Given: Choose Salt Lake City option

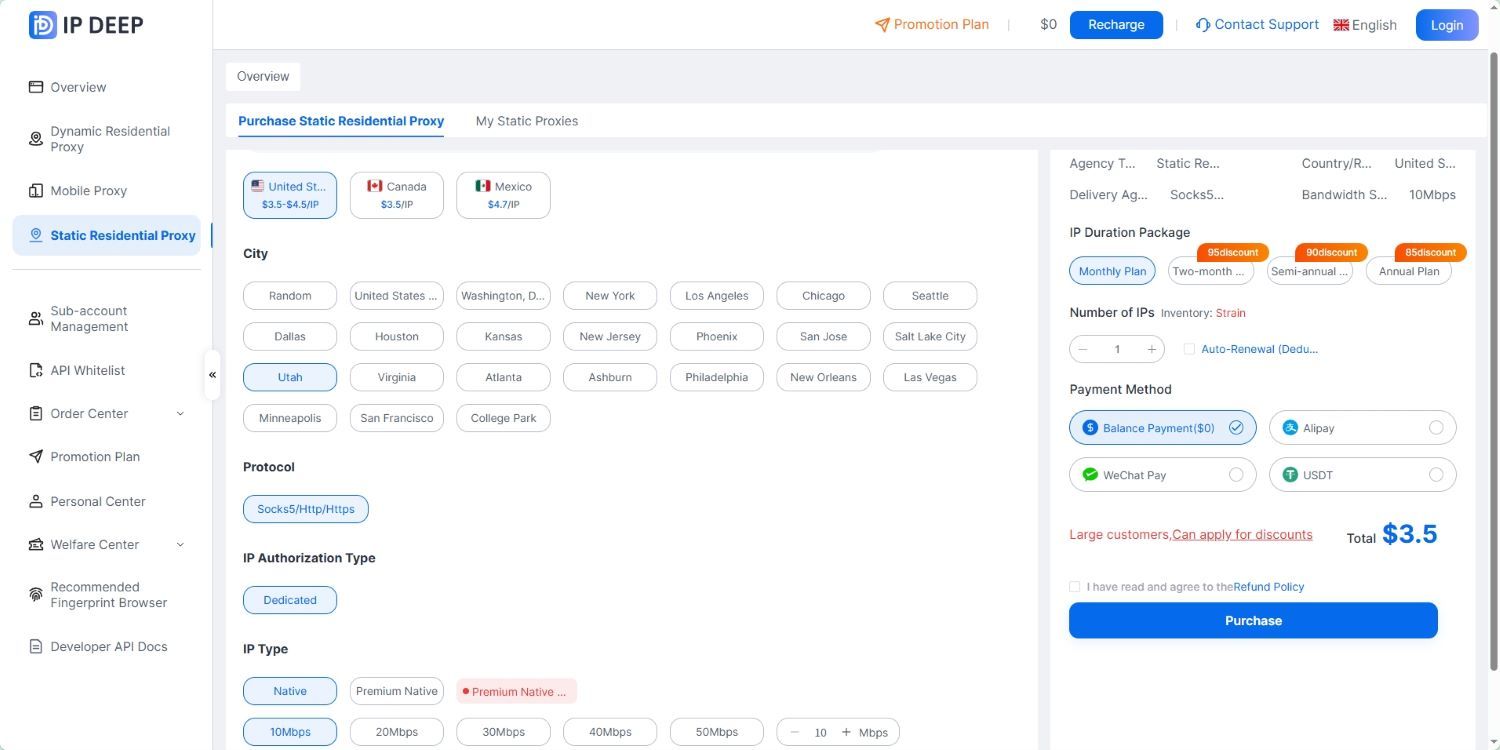Looking at the screenshot, I should (930, 337).
